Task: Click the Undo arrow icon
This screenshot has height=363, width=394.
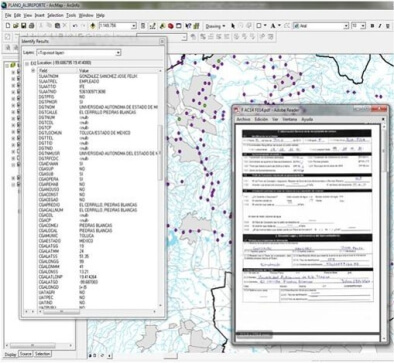Action: point(75,26)
